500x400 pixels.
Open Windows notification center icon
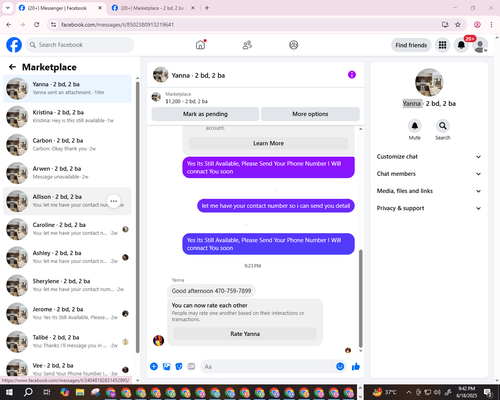pyautogui.click(x=488, y=392)
